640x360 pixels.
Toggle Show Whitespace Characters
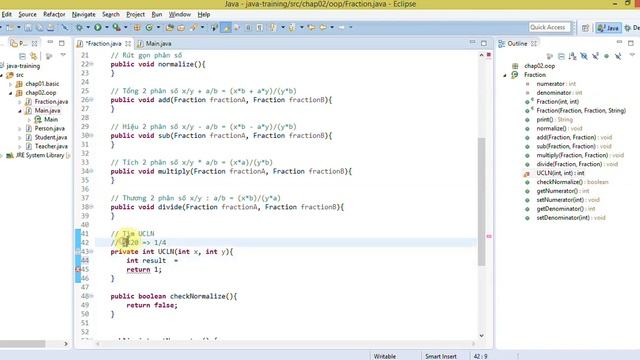260,28
